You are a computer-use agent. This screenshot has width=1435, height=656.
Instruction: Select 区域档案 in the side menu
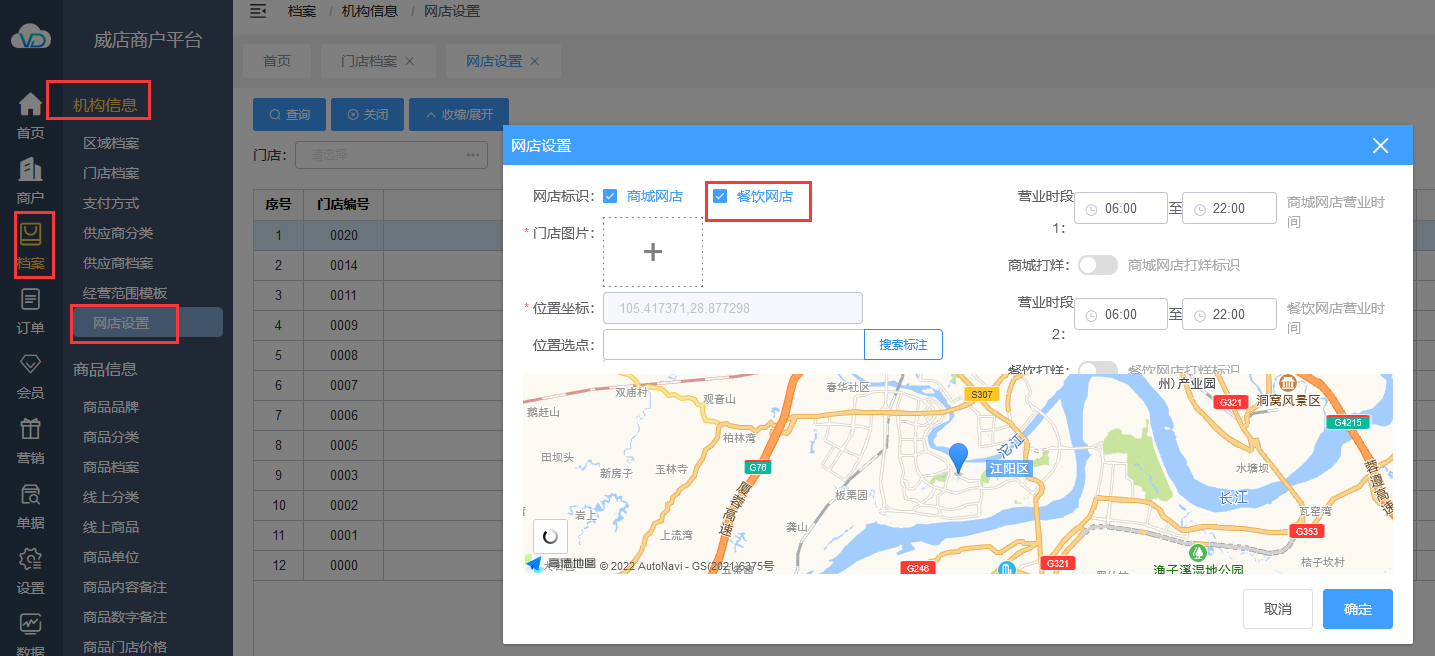(x=111, y=143)
